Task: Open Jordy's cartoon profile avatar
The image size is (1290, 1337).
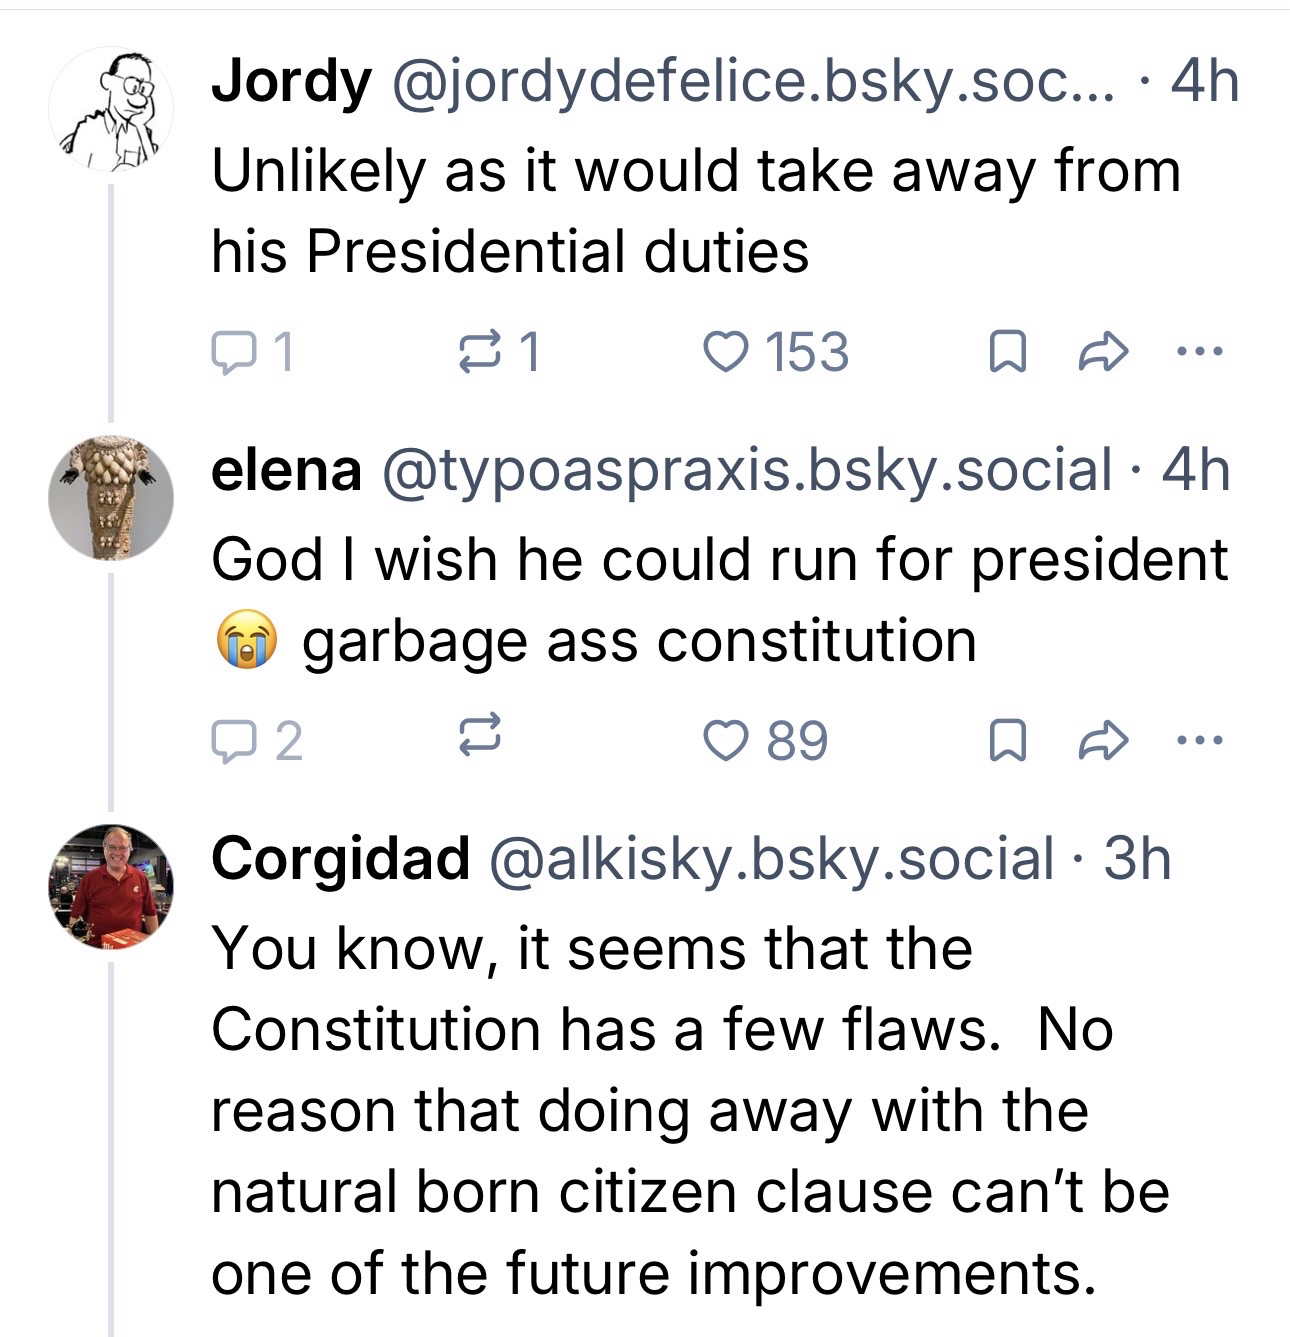Action: 111,108
